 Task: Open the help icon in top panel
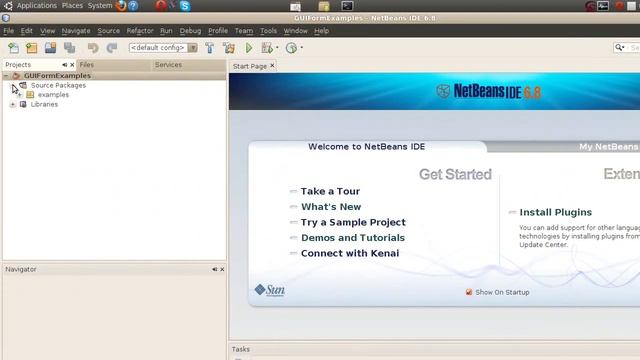pos(133,6)
